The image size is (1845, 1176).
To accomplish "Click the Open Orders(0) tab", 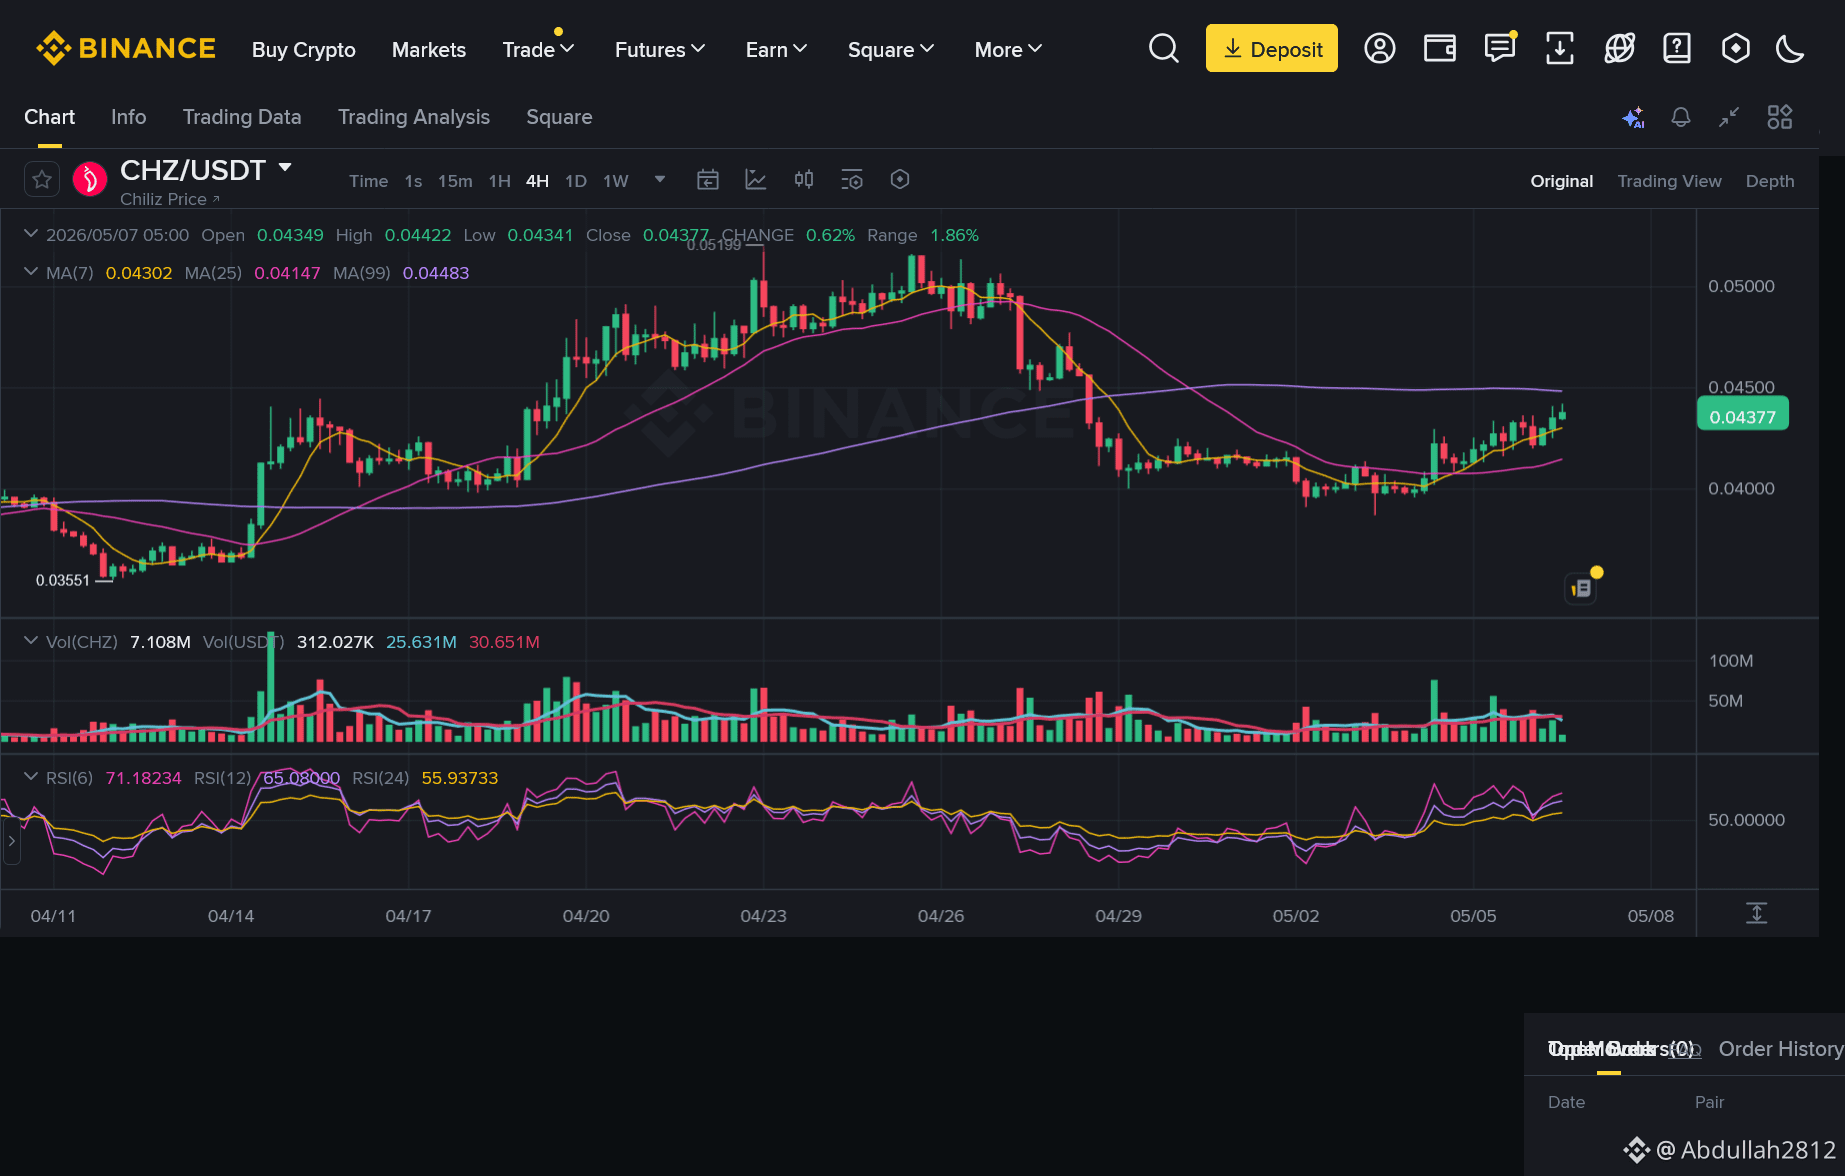I will coord(1620,1049).
